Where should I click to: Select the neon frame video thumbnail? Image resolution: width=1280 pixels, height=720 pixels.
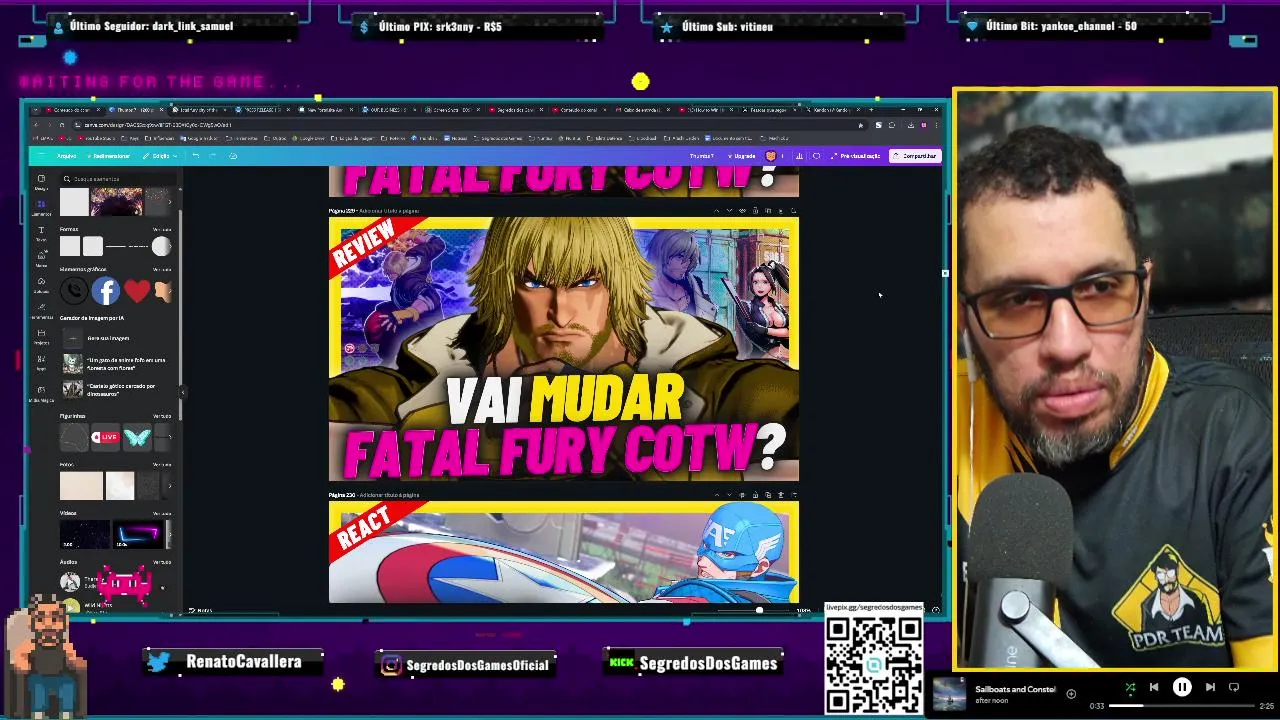coord(138,535)
